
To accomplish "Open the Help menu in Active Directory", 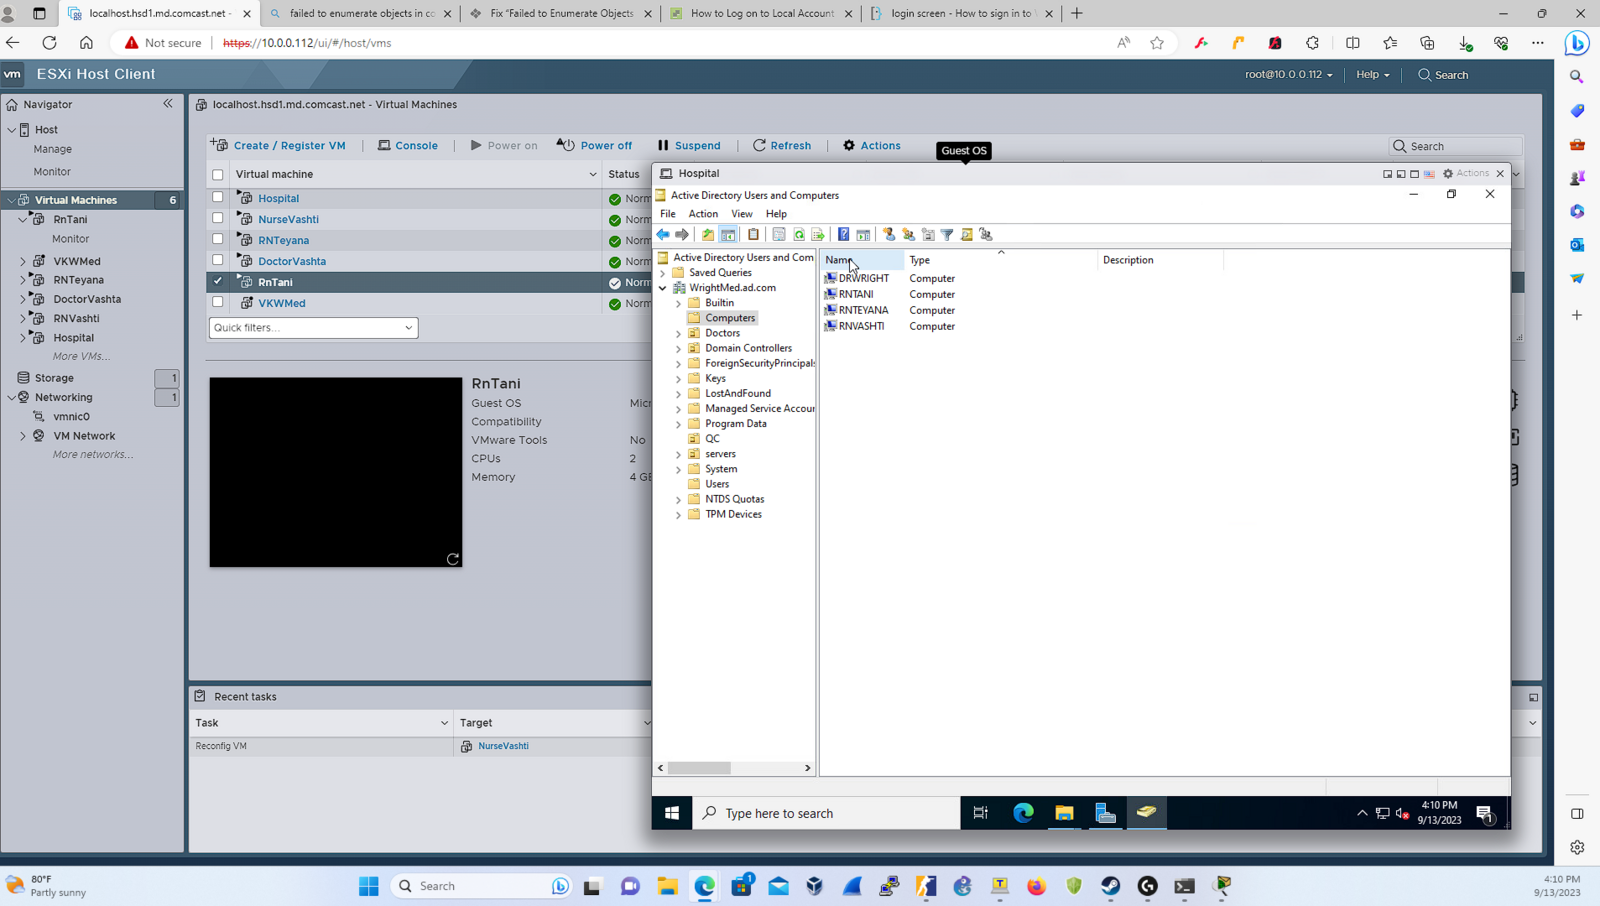I will [x=776, y=214].
